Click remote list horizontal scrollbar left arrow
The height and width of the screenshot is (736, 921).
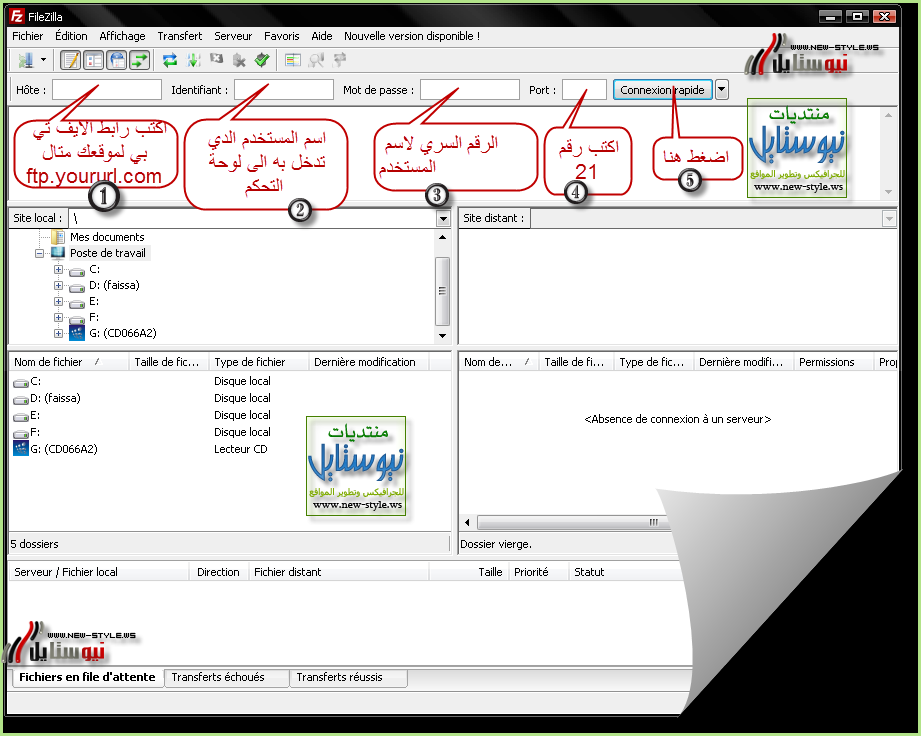(x=468, y=522)
